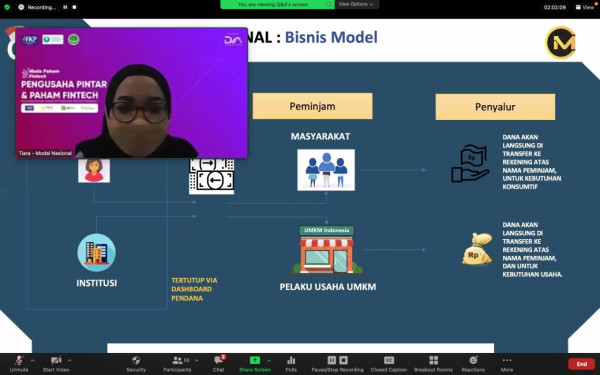600x375 pixels.
Task: Stop the recording from bottom toolbar
Action: point(344,360)
